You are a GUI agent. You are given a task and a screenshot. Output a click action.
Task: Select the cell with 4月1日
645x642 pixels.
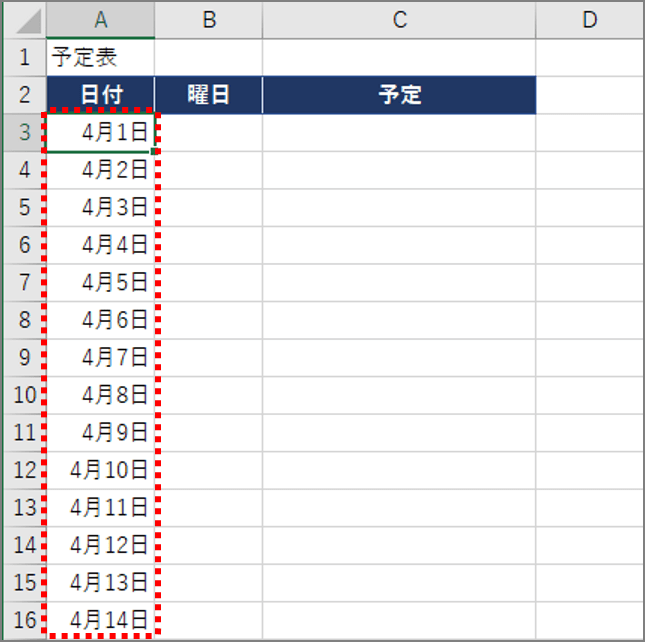(101, 132)
